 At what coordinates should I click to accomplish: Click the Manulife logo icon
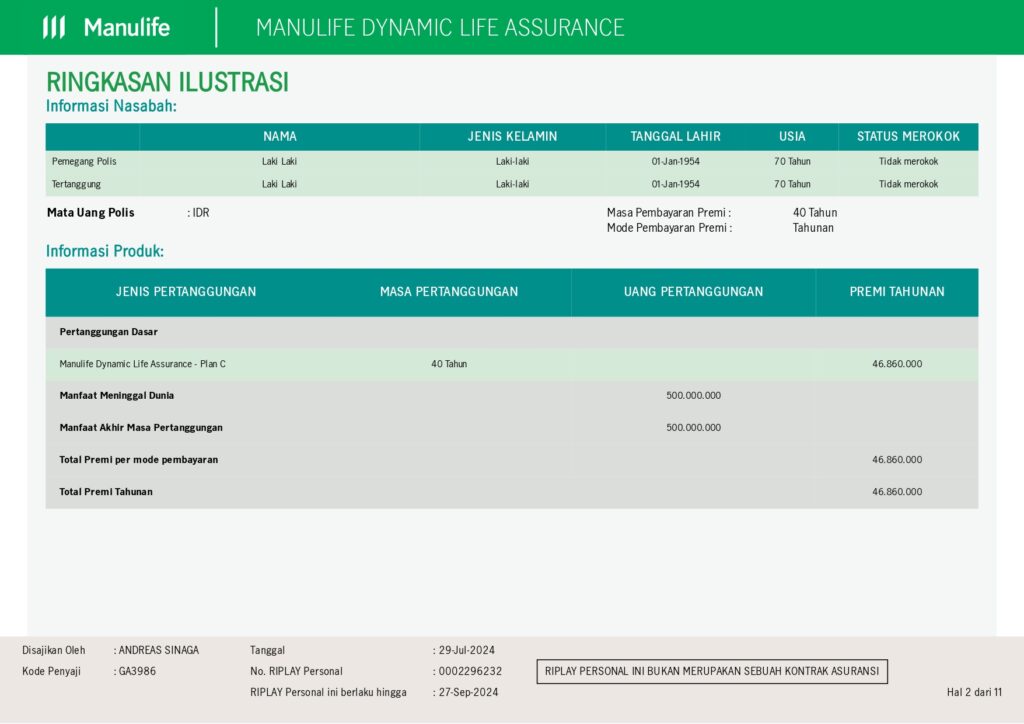tap(54, 27)
